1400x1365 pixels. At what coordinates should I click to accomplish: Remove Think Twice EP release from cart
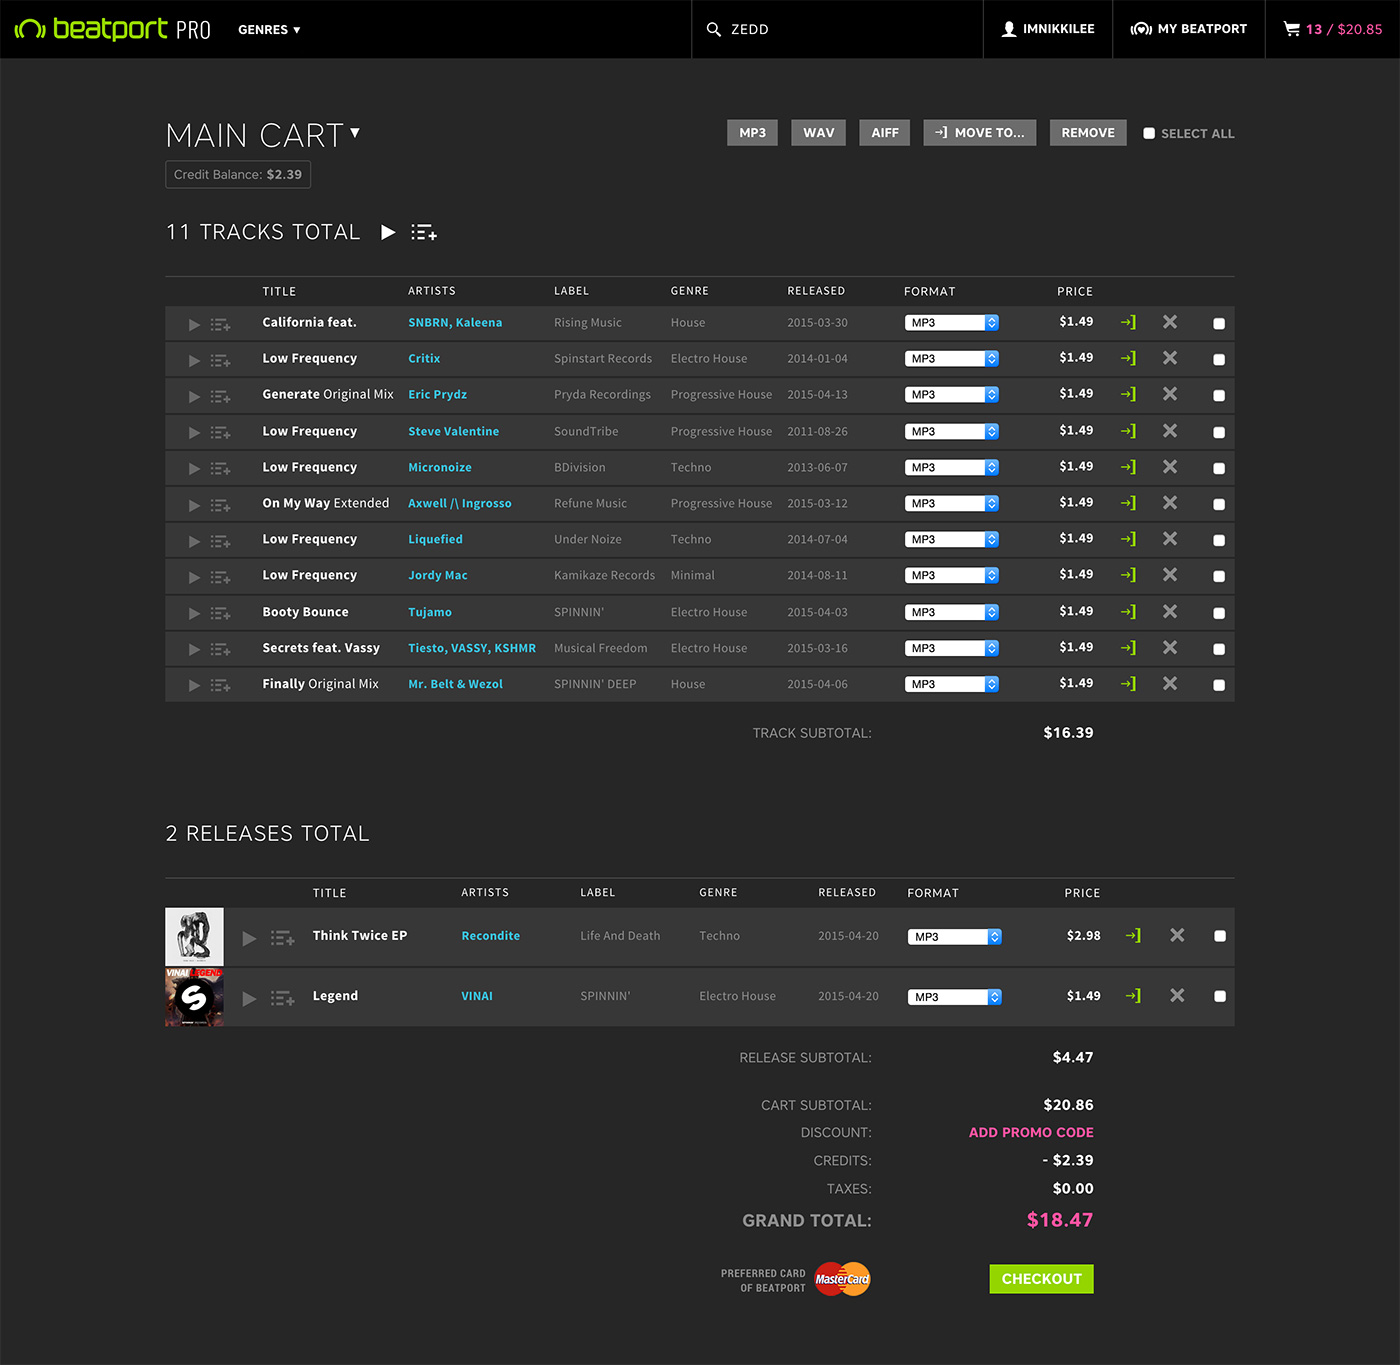tap(1177, 935)
